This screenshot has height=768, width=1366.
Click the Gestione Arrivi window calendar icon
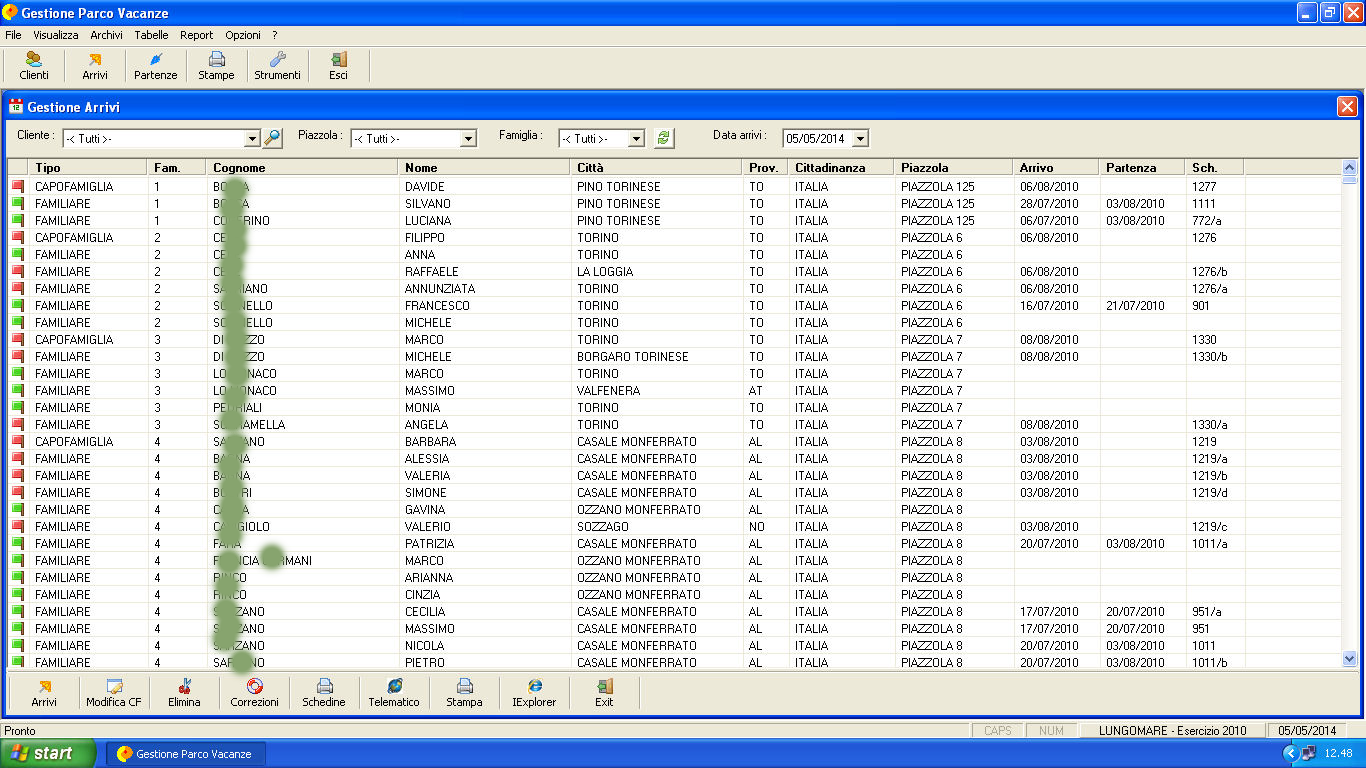point(16,106)
